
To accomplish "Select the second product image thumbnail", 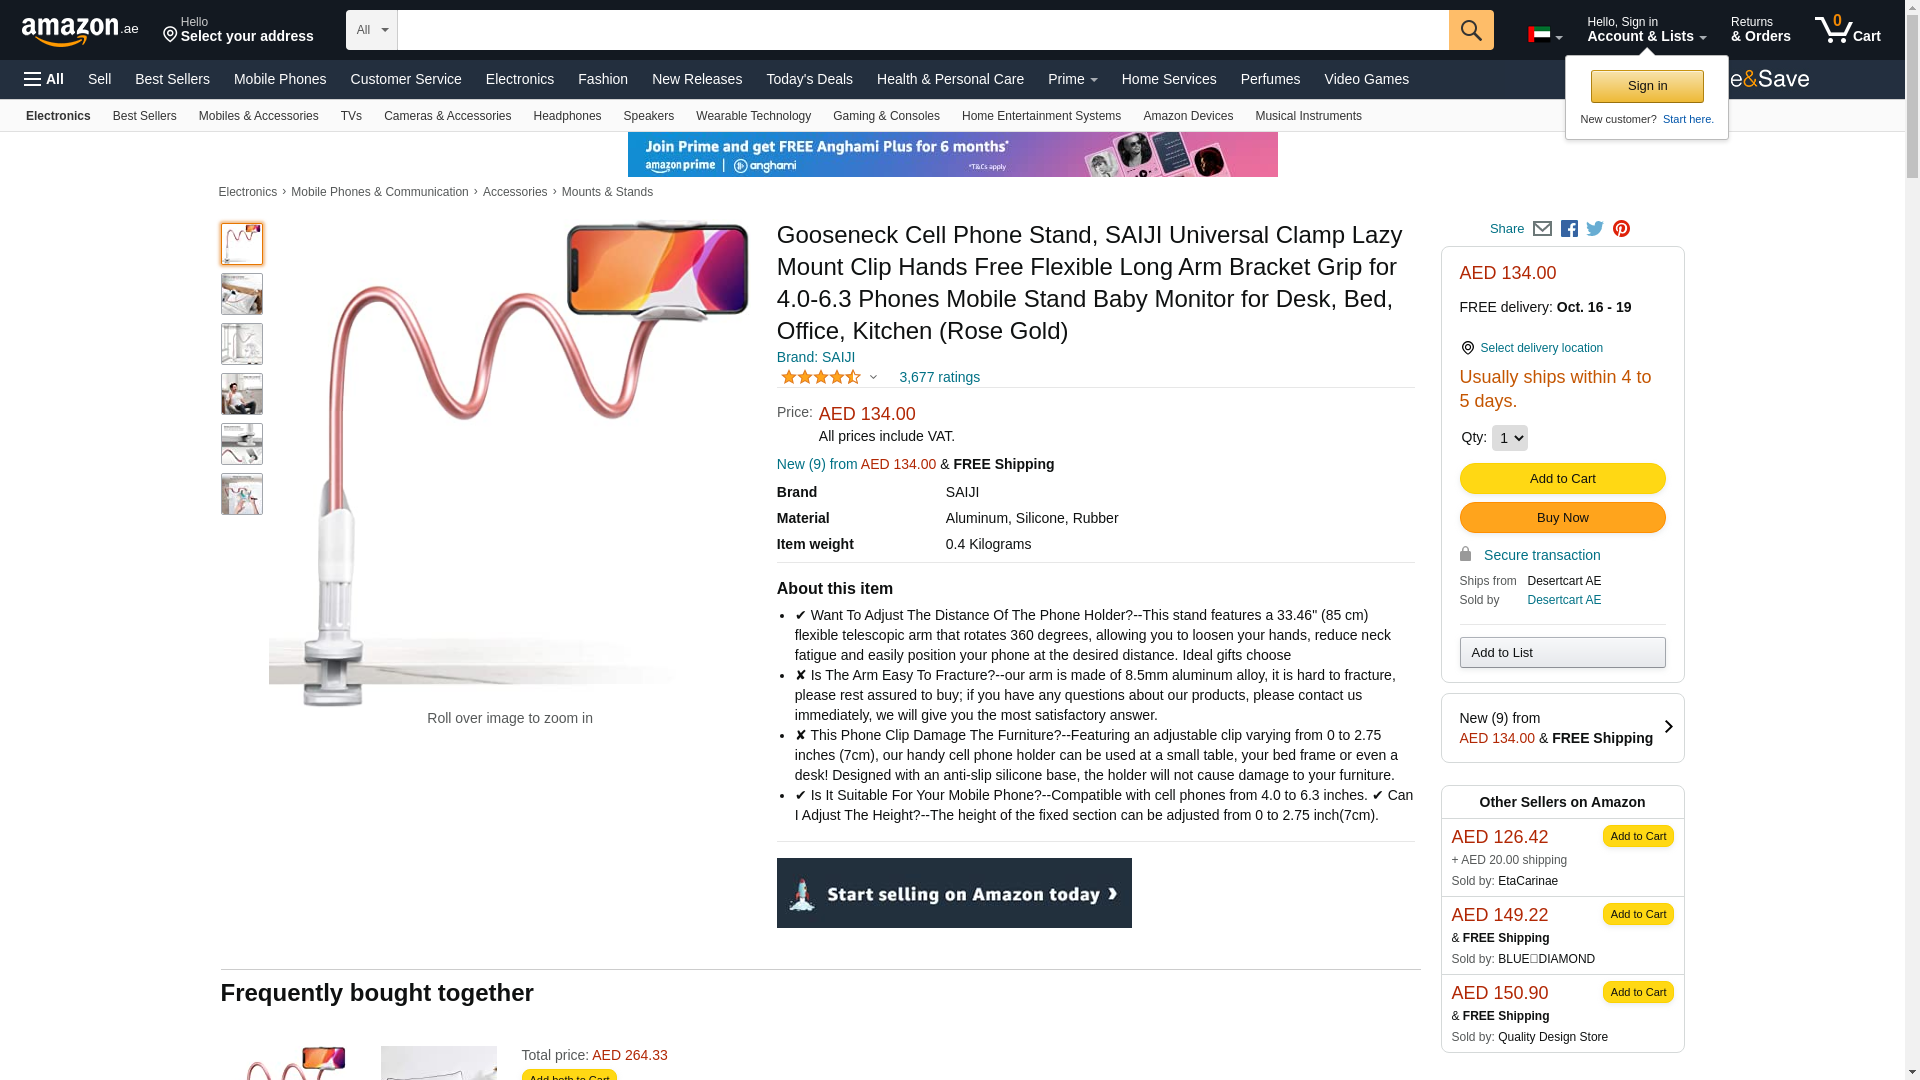I will tap(242, 294).
